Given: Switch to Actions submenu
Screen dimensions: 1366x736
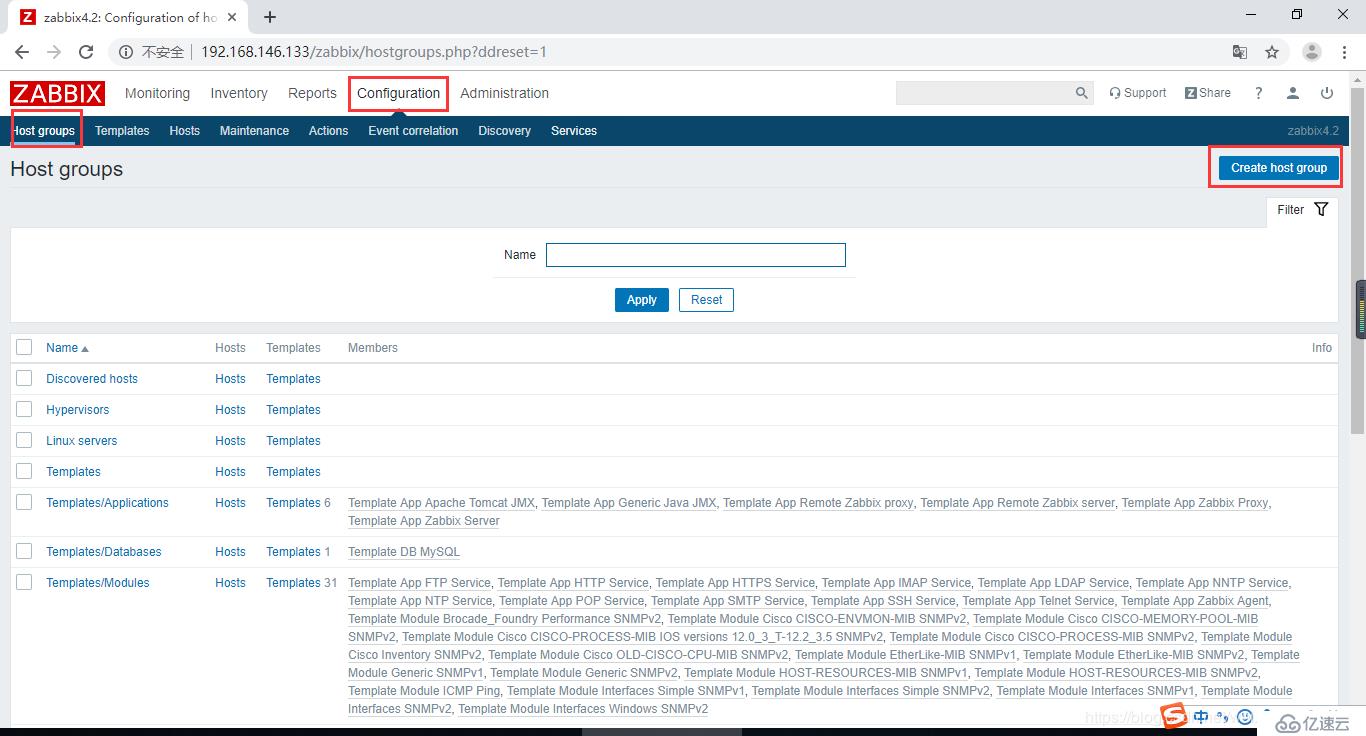Looking at the screenshot, I should pos(328,131).
